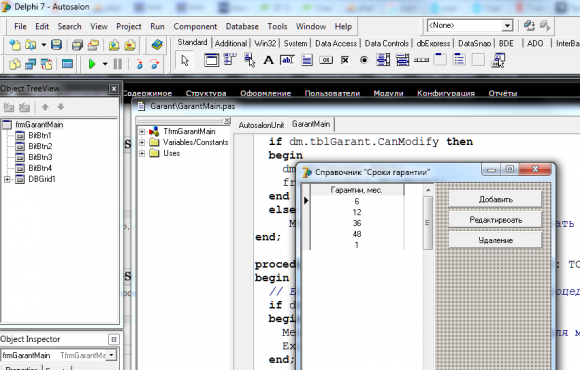Expand the TfrmGarantMain class node
The image size is (580, 370).
tap(142, 131)
